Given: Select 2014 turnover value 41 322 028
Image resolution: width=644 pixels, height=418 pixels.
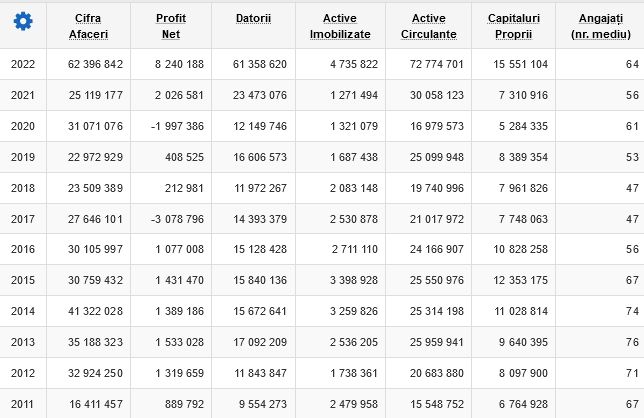Looking at the screenshot, I should pos(95,311).
